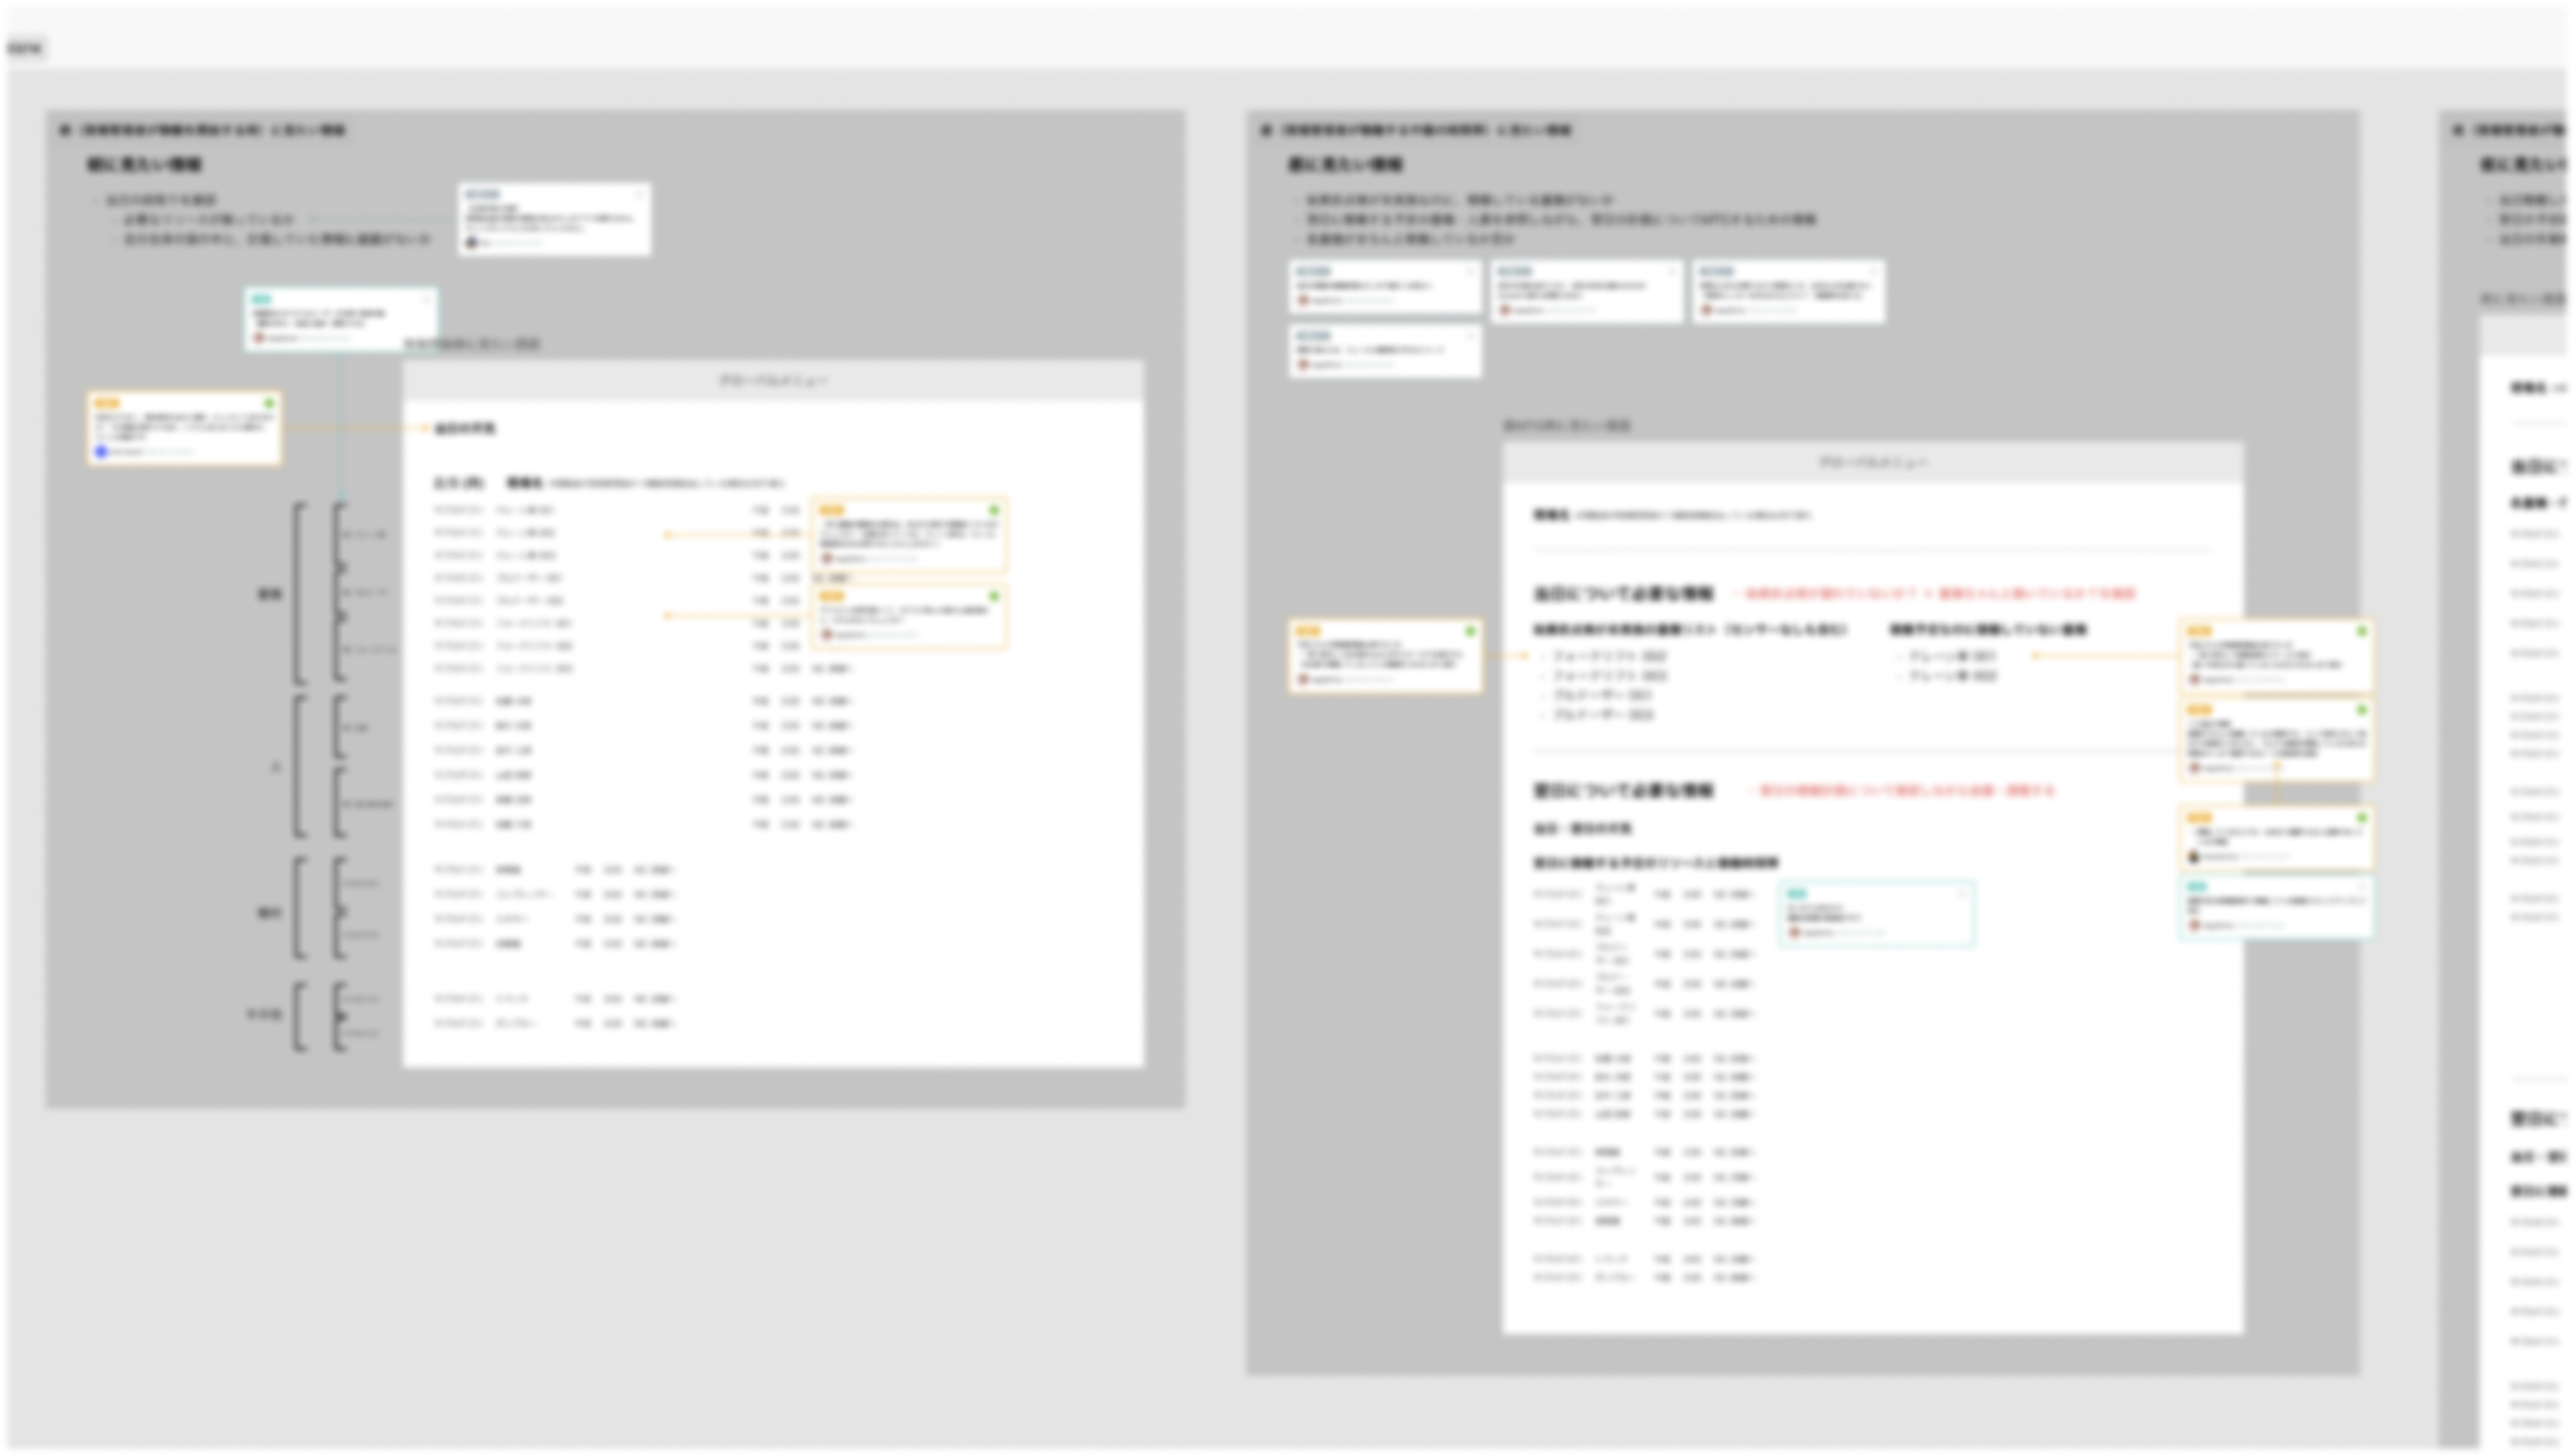Click avatar on teal card in first frame

(259, 338)
